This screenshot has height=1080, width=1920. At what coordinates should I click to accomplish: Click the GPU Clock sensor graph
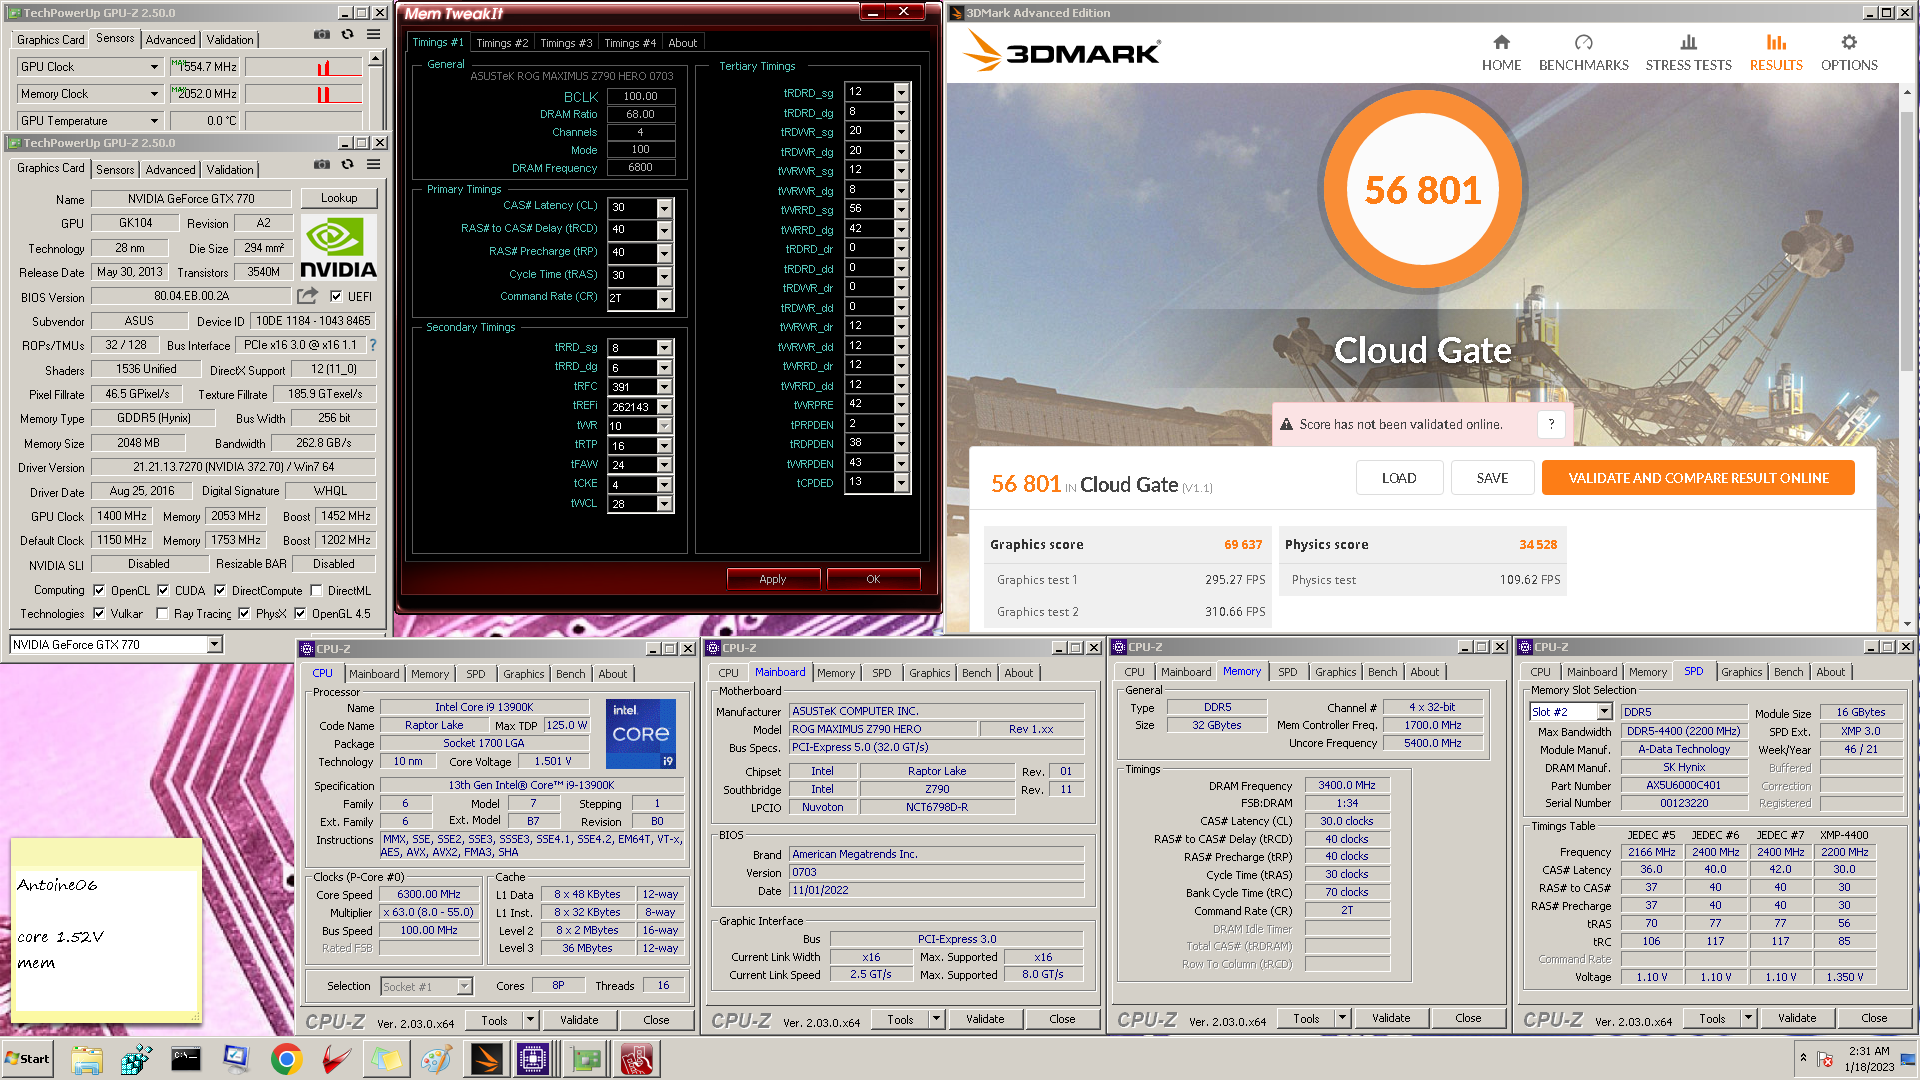pos(304,67)
